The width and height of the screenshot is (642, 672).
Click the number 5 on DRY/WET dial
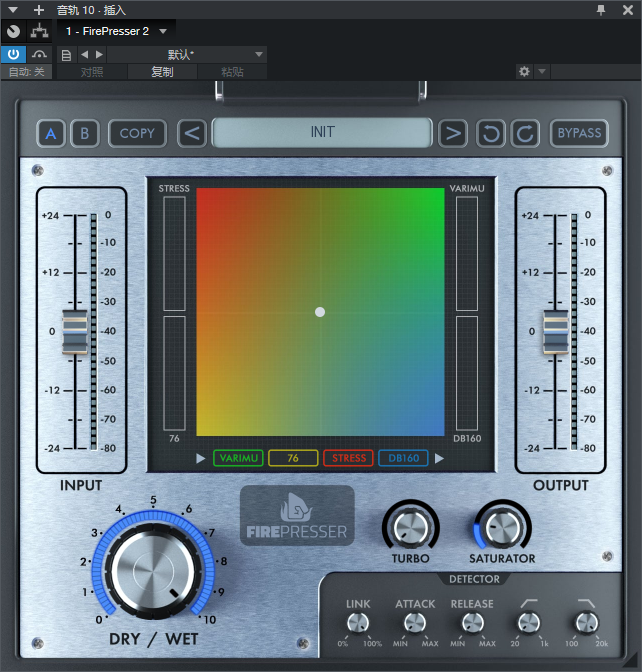[153, 501]
